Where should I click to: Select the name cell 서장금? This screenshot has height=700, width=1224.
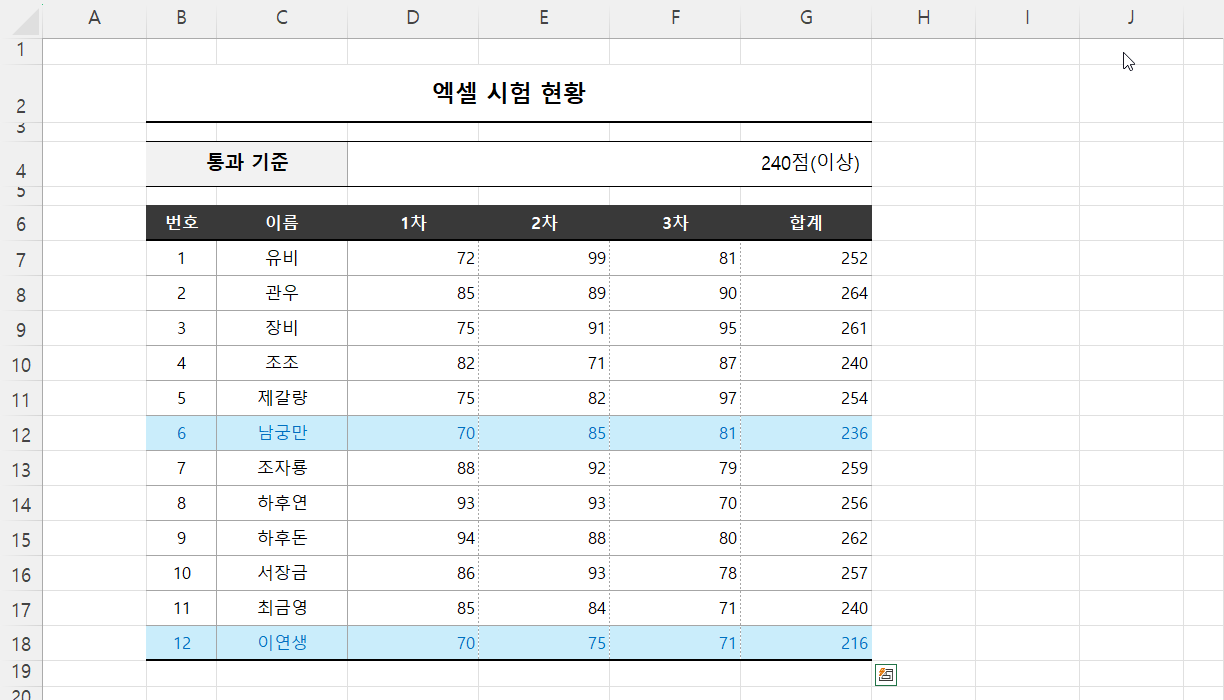point(282,573)
